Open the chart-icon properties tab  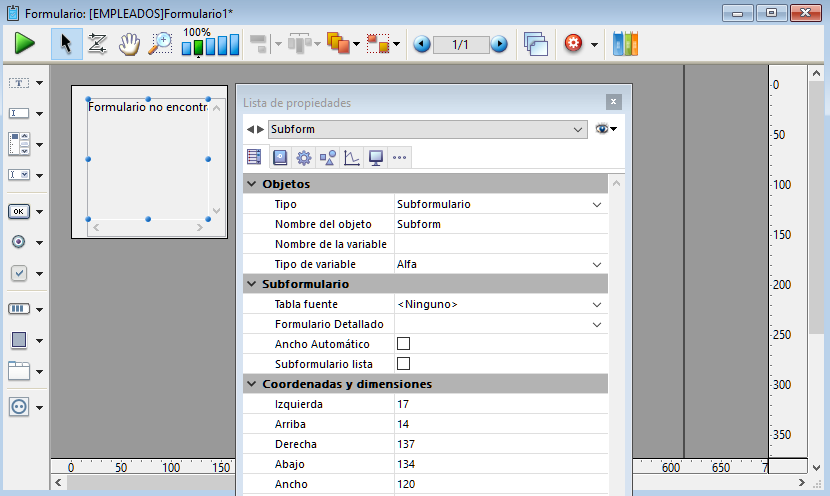pos(351,157)
